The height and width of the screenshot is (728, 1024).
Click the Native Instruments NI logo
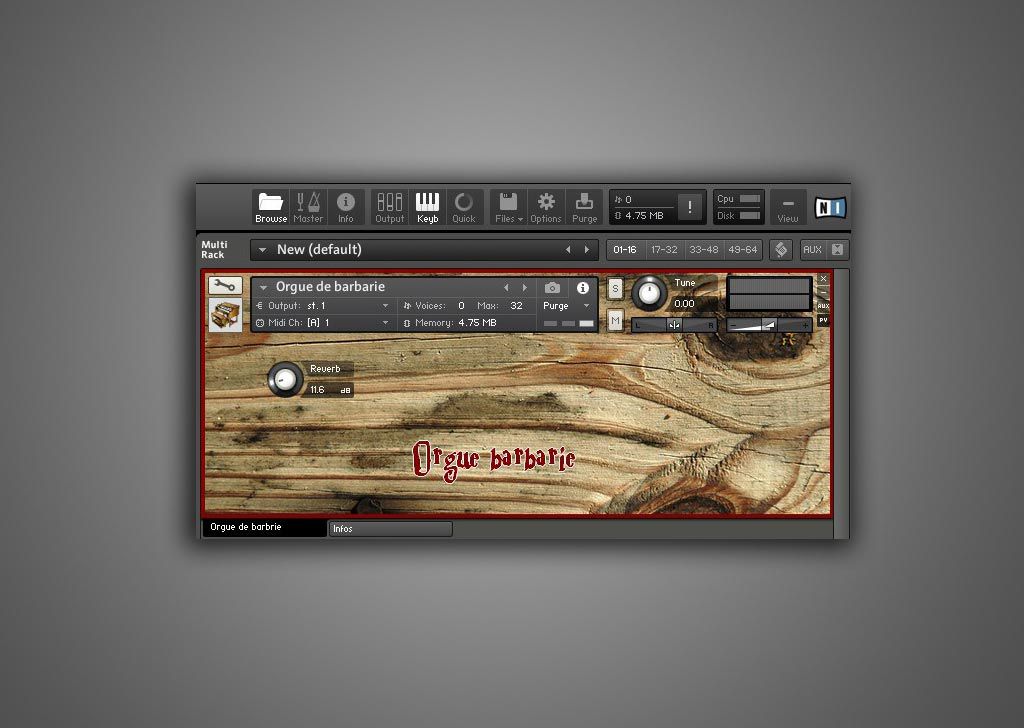click(830, 208)
